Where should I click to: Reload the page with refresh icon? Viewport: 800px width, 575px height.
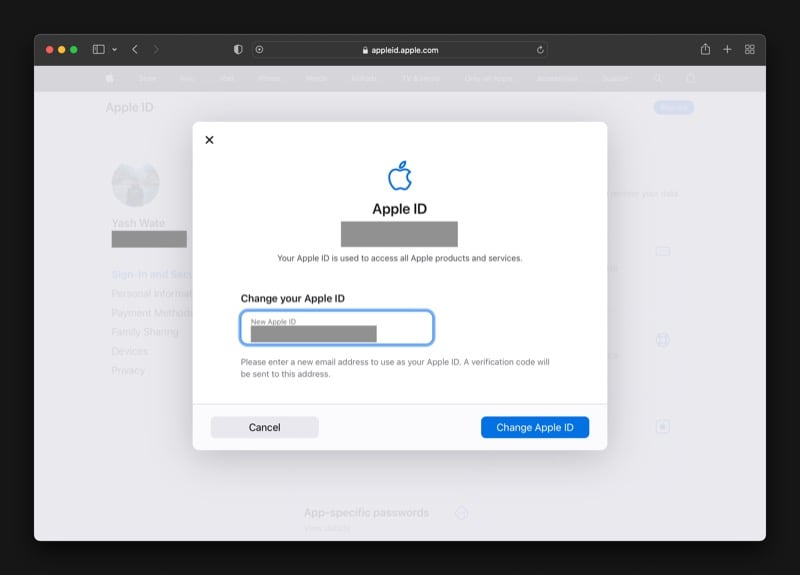(x=540, y=50)
